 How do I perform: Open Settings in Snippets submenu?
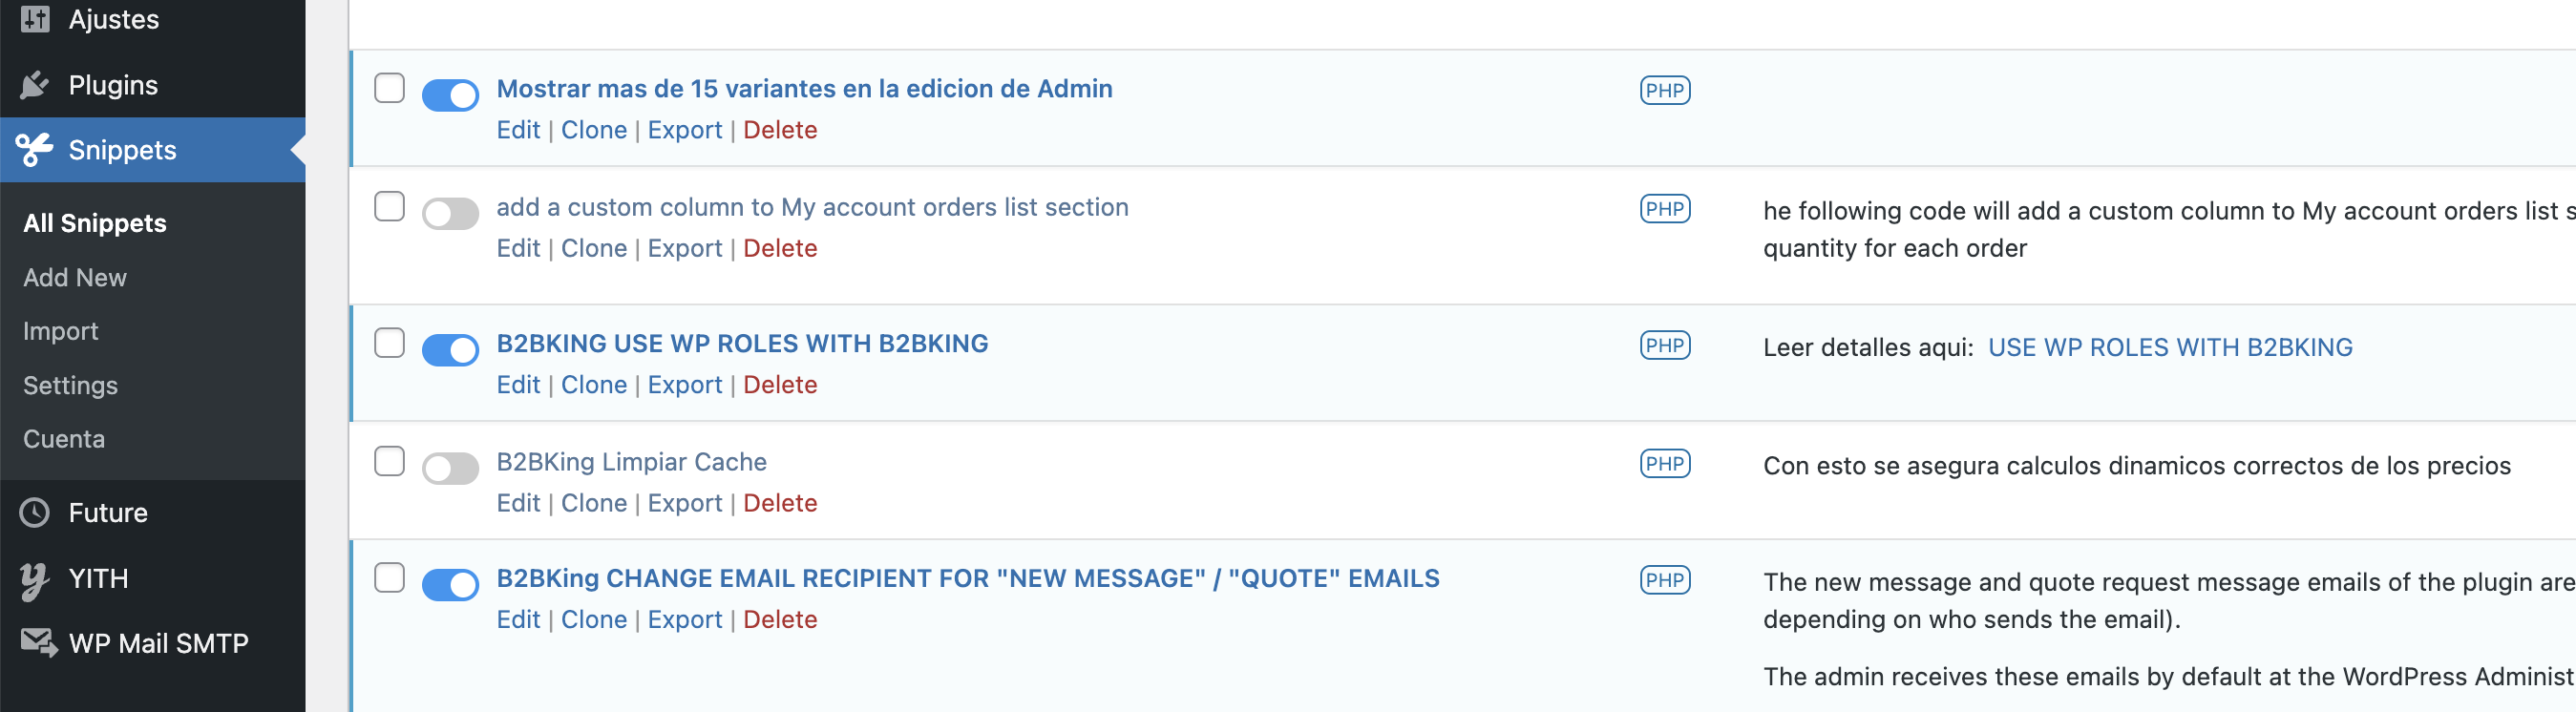(71, 386)
